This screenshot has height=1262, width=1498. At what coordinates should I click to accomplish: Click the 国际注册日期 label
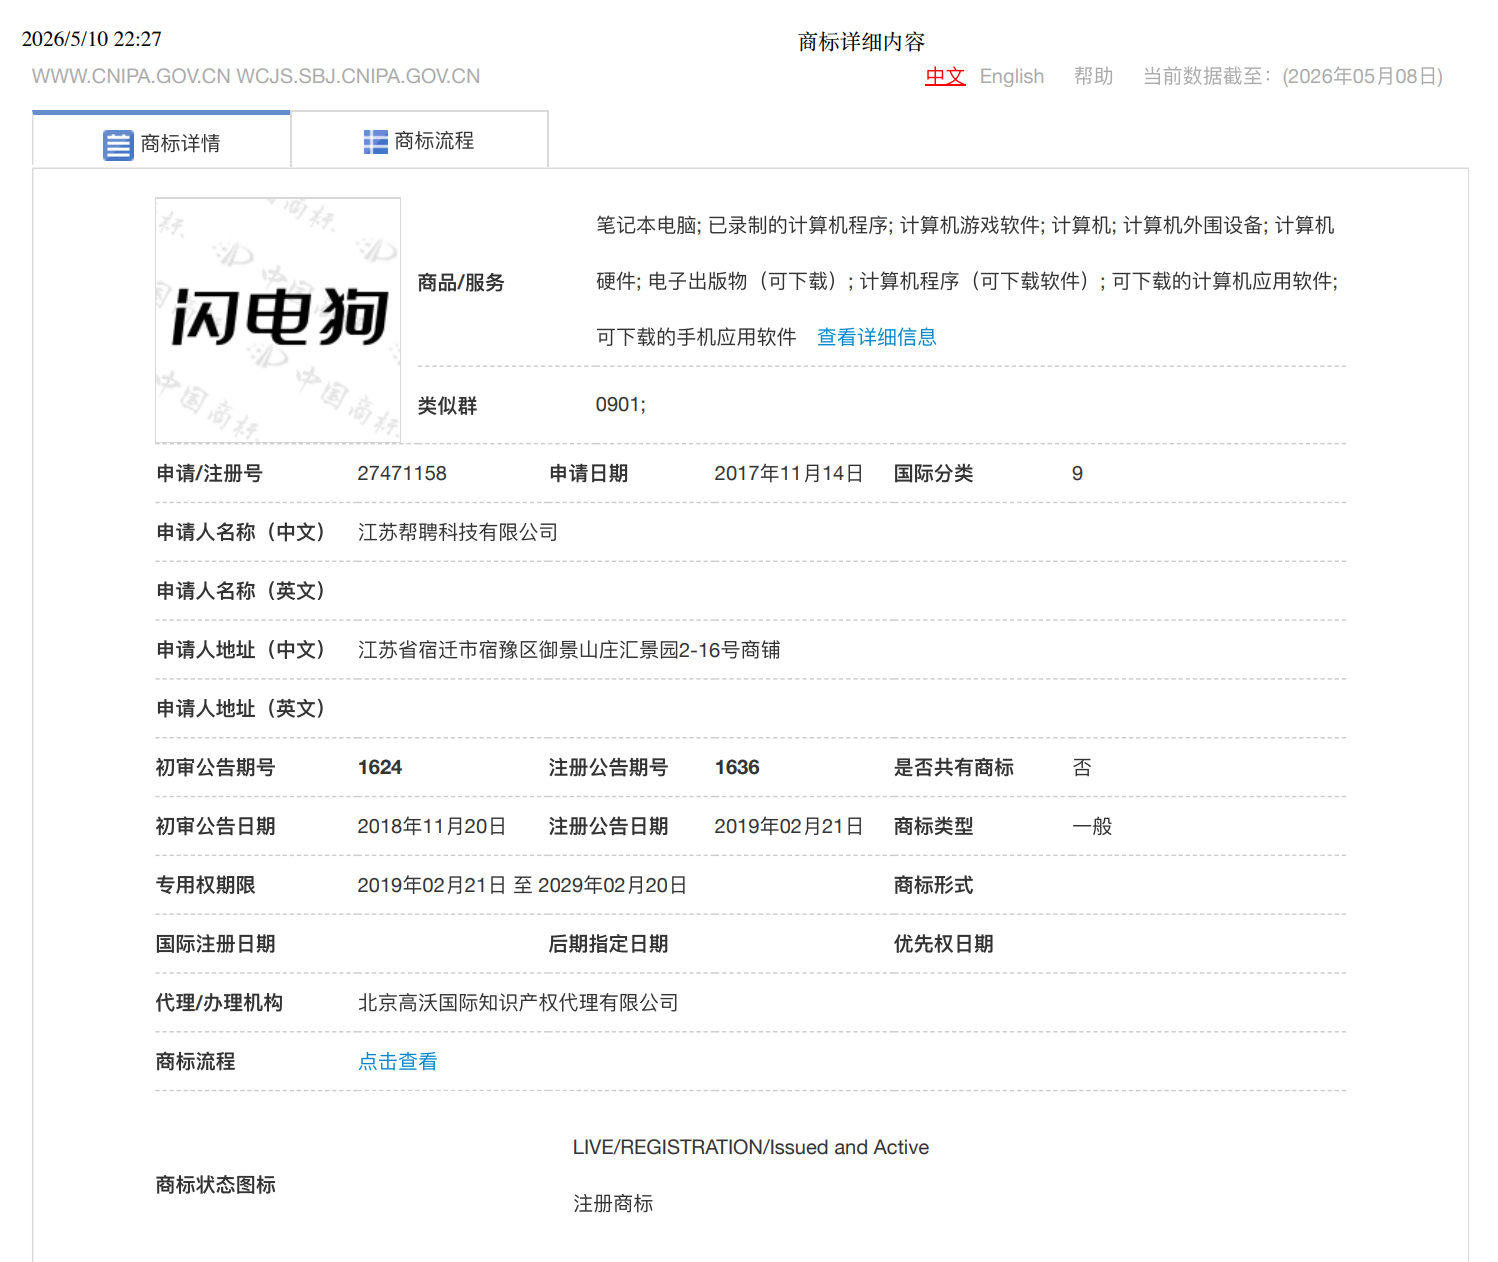coord(216,944)
